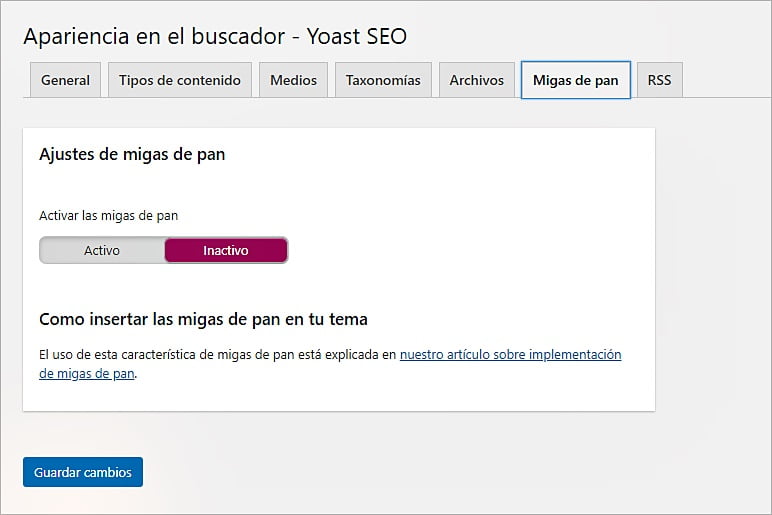Screen dimensions: 772x515
Task: Save settings with Guardar cambios button
Action: click(83, 472)
